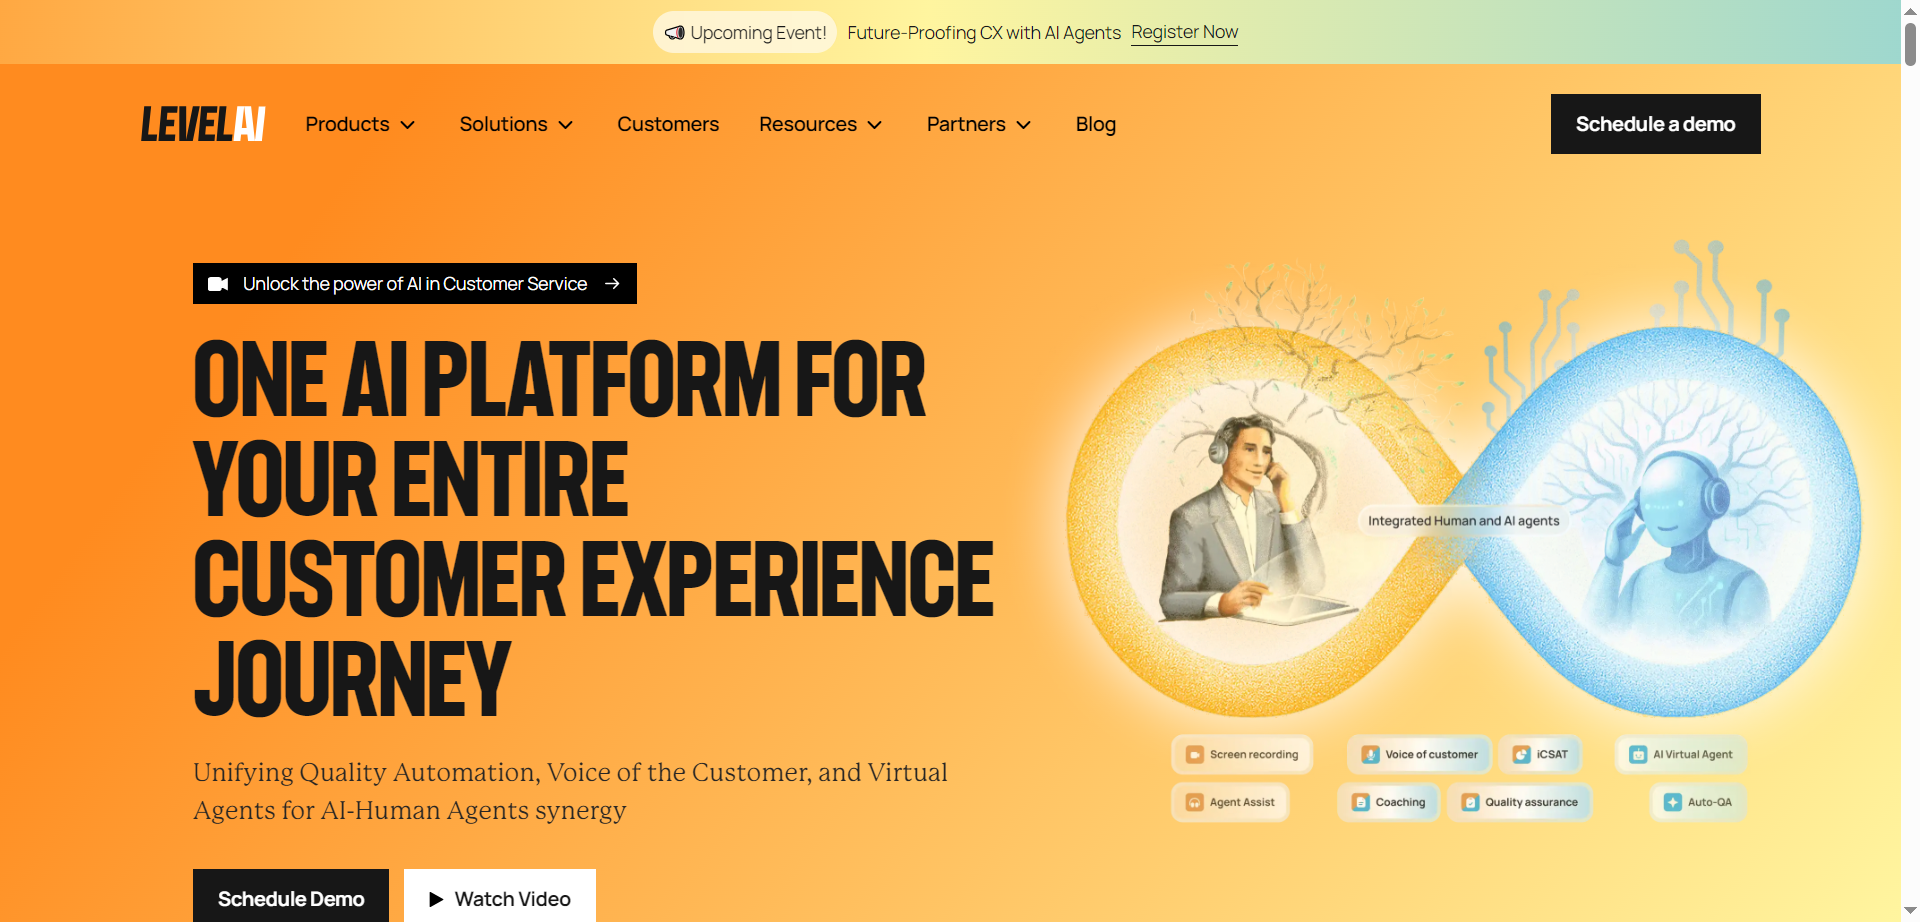Expand the Products dropdown menu

pyautogui.click(x=360, y=124)
